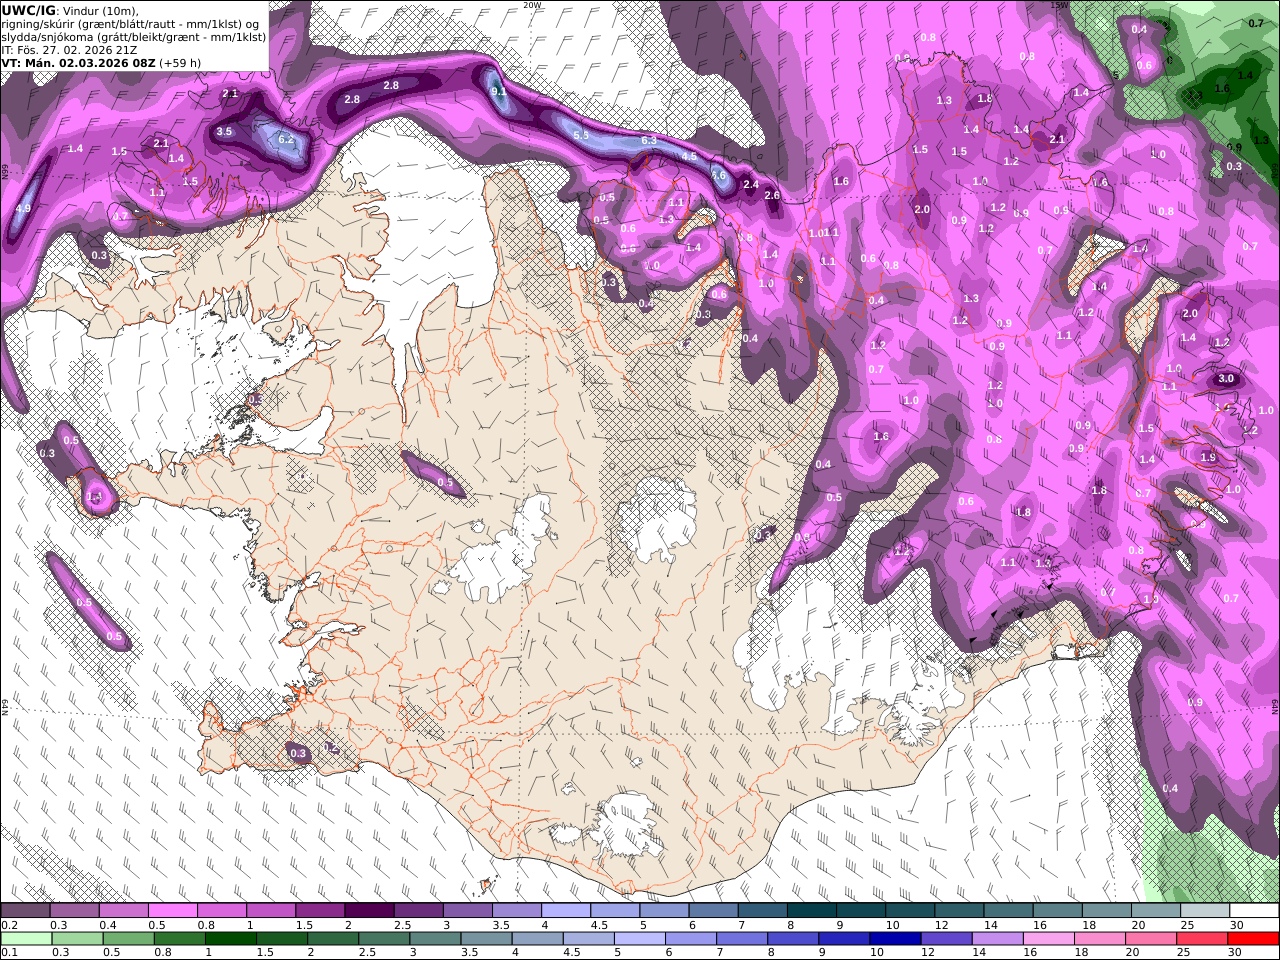Image resolution: width=1280 pixels, height=960 pixels.
Task: Pick the pink bottom-scale swatch between 16 and 18
Action: (1046, 939)
